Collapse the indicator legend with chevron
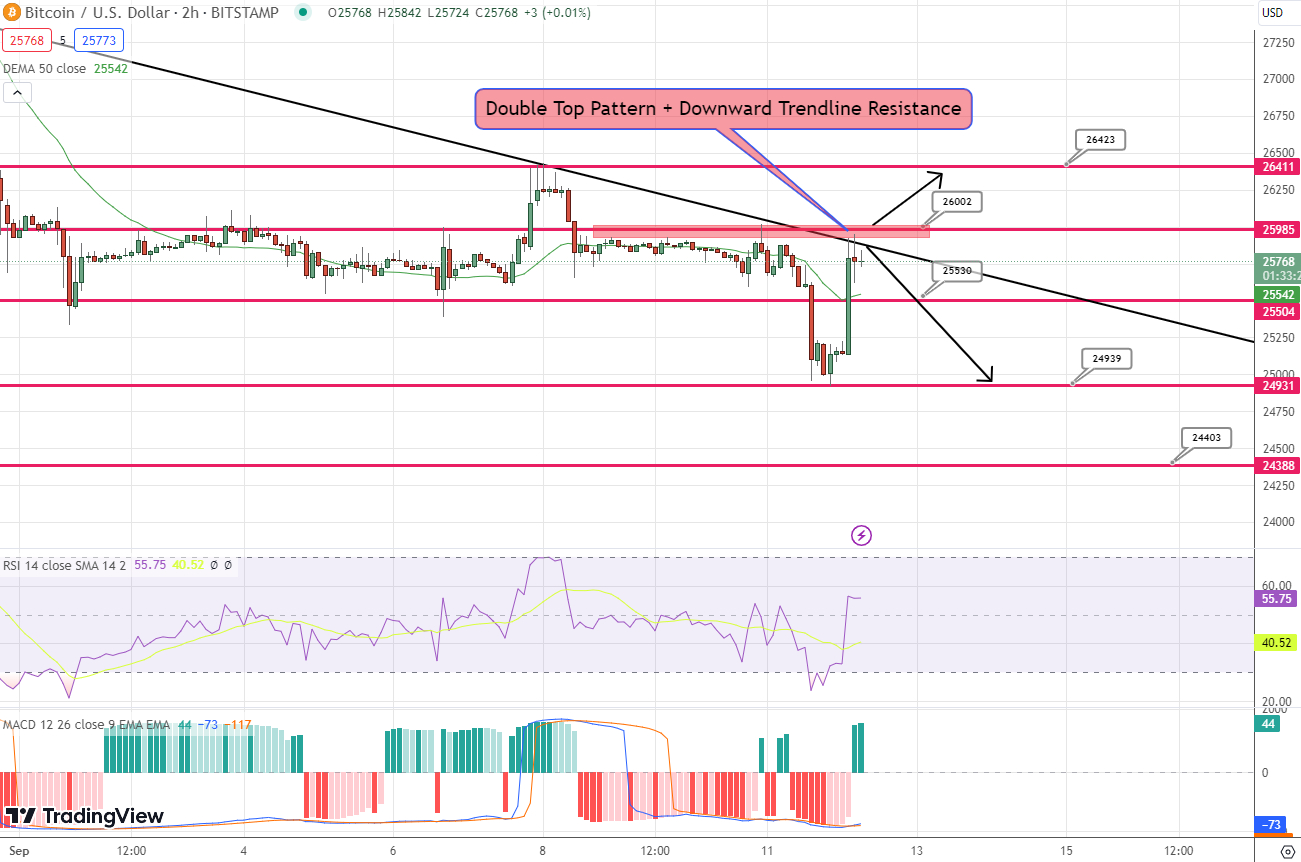The height and width of the screenshot is (862, 1301). click(x=17, y=93)
